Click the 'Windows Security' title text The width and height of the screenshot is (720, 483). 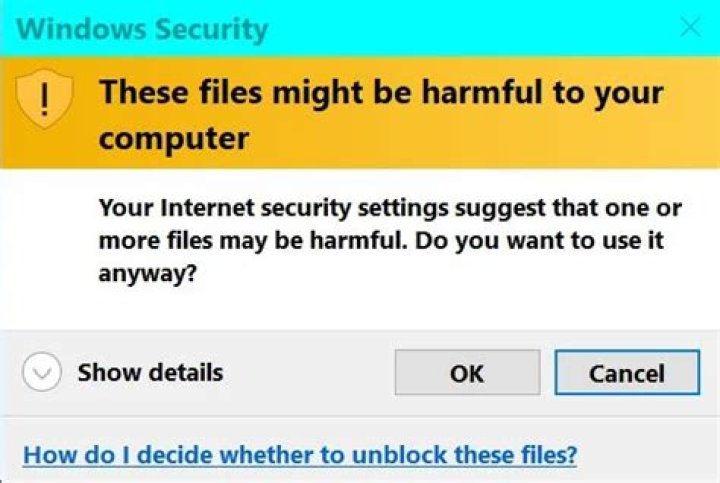click(142, 29)
